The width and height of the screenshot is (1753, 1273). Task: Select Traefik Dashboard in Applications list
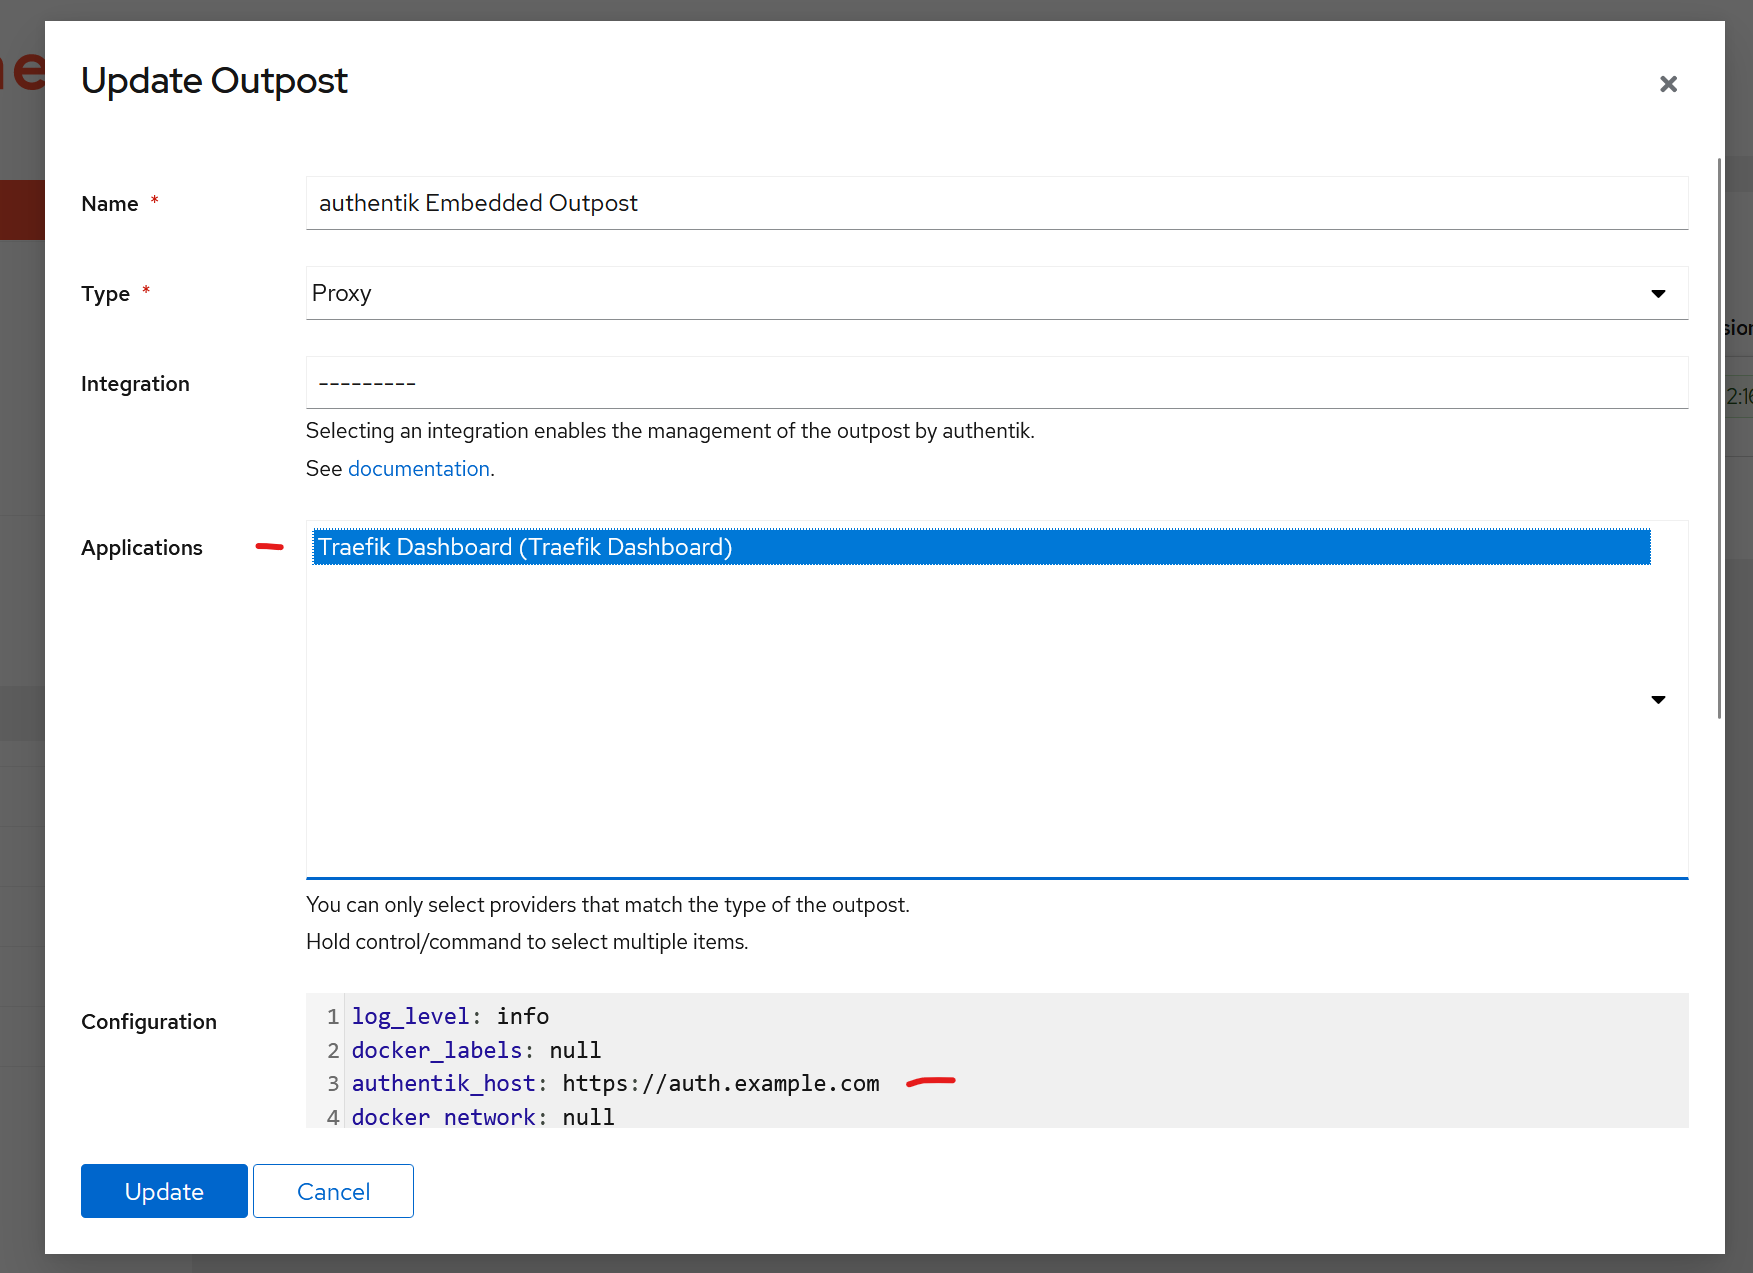[x=981, y=547]
